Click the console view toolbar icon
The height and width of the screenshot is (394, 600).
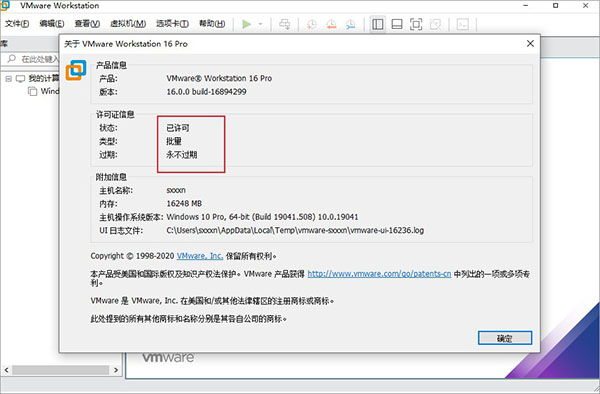click(x=463, y=24)
